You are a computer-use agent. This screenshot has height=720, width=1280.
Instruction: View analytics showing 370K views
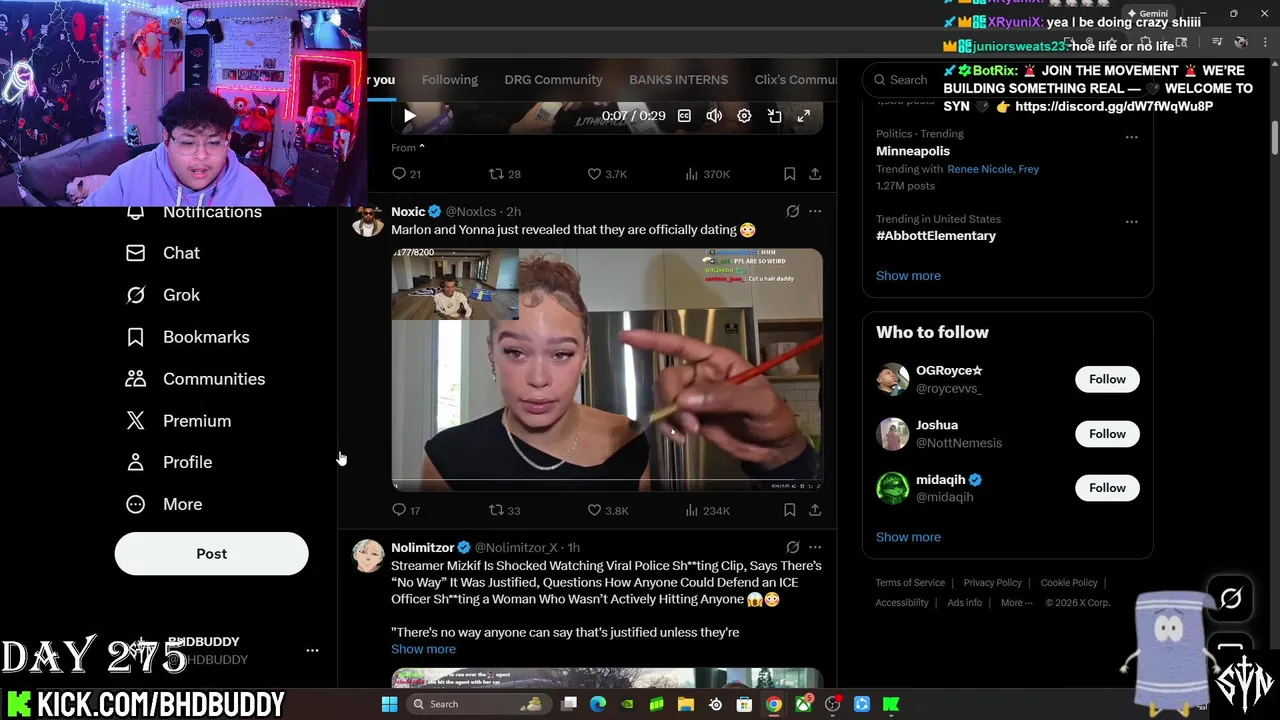(x=707, y=174)
